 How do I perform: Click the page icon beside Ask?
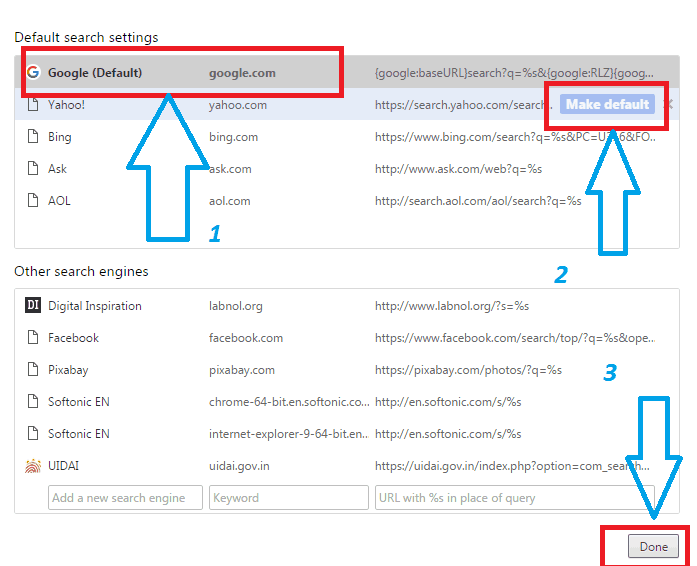coord(33,169)
